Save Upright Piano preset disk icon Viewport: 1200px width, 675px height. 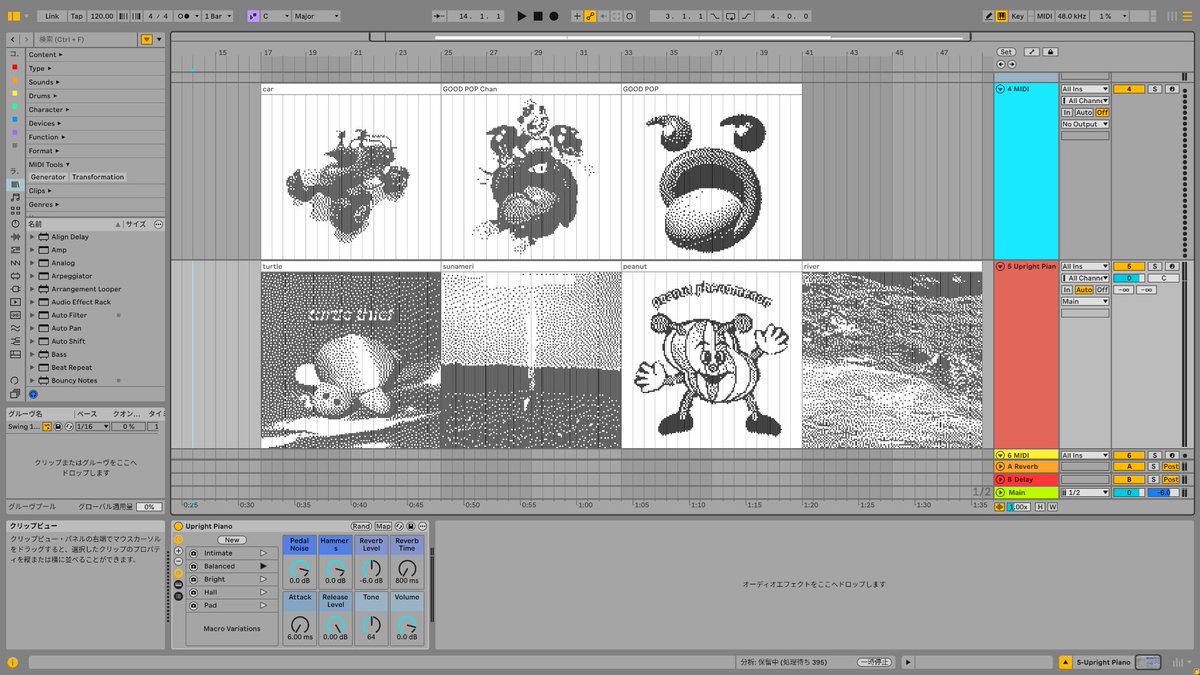[410, 526]
